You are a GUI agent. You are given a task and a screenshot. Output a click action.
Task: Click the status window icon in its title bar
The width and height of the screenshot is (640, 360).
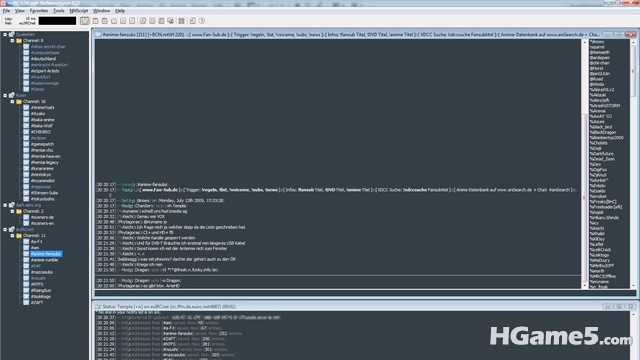(98, 307)
